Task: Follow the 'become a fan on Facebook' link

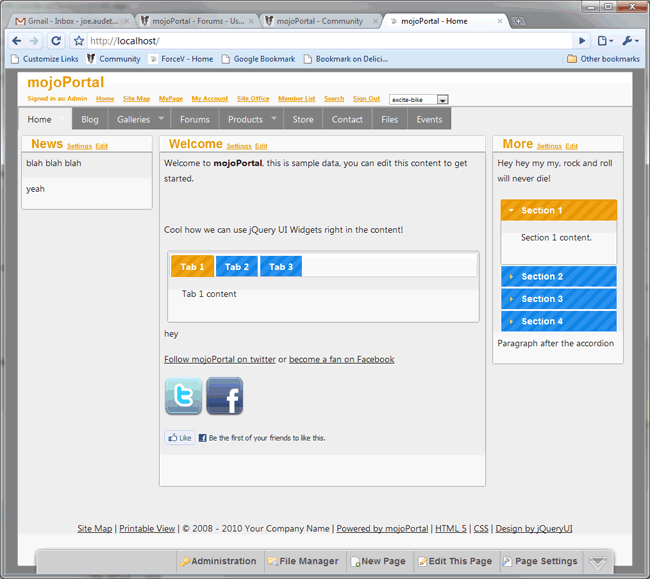Action: (341, 359)
